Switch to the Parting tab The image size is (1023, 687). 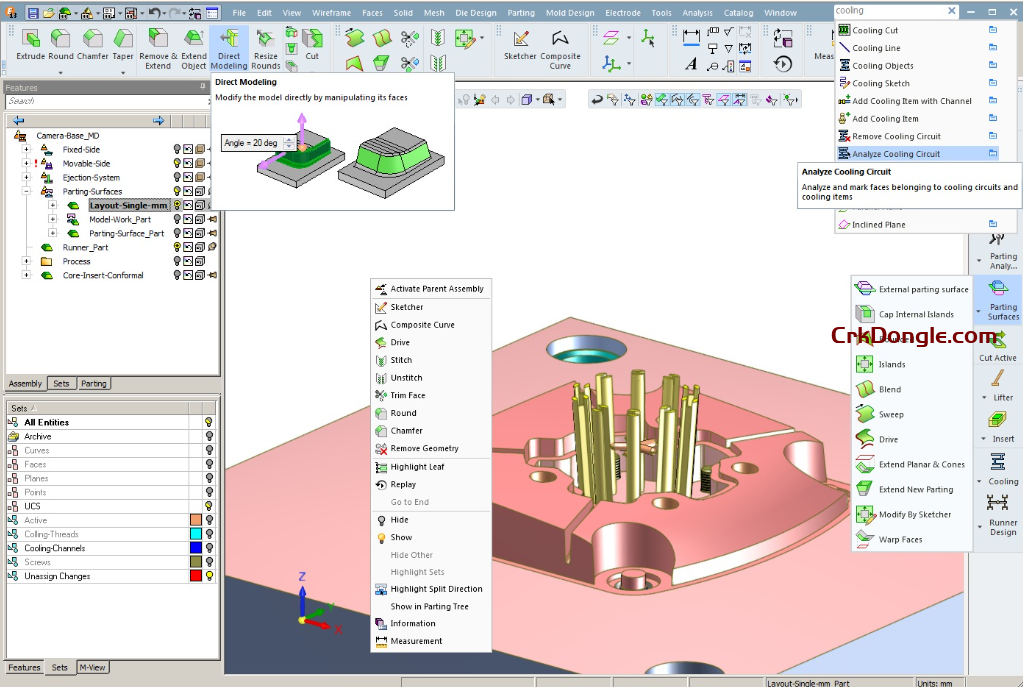click(94, 383)
